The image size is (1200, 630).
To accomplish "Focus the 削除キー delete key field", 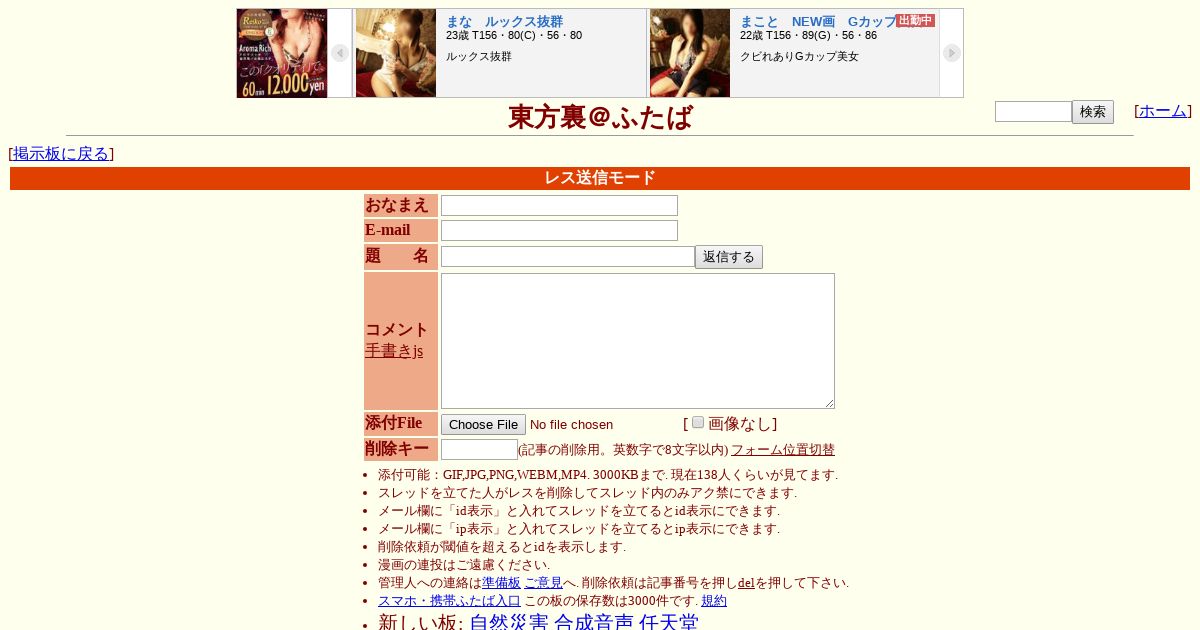I will [479, 450].
